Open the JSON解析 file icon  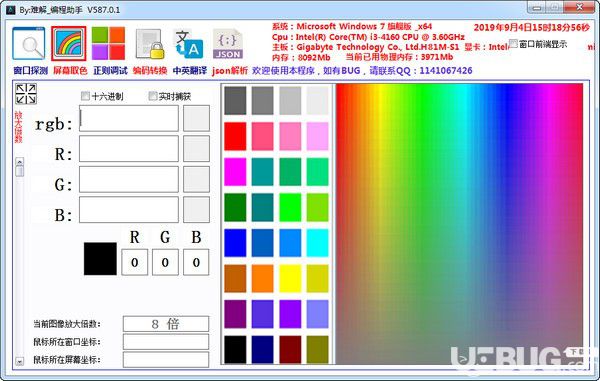pyautogui.click(x=228, y=44)
